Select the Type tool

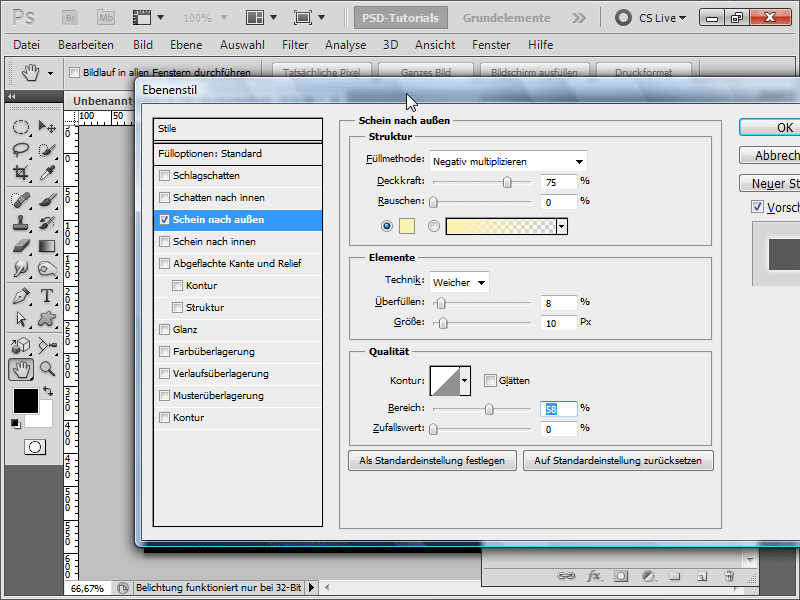pos(47,296)
